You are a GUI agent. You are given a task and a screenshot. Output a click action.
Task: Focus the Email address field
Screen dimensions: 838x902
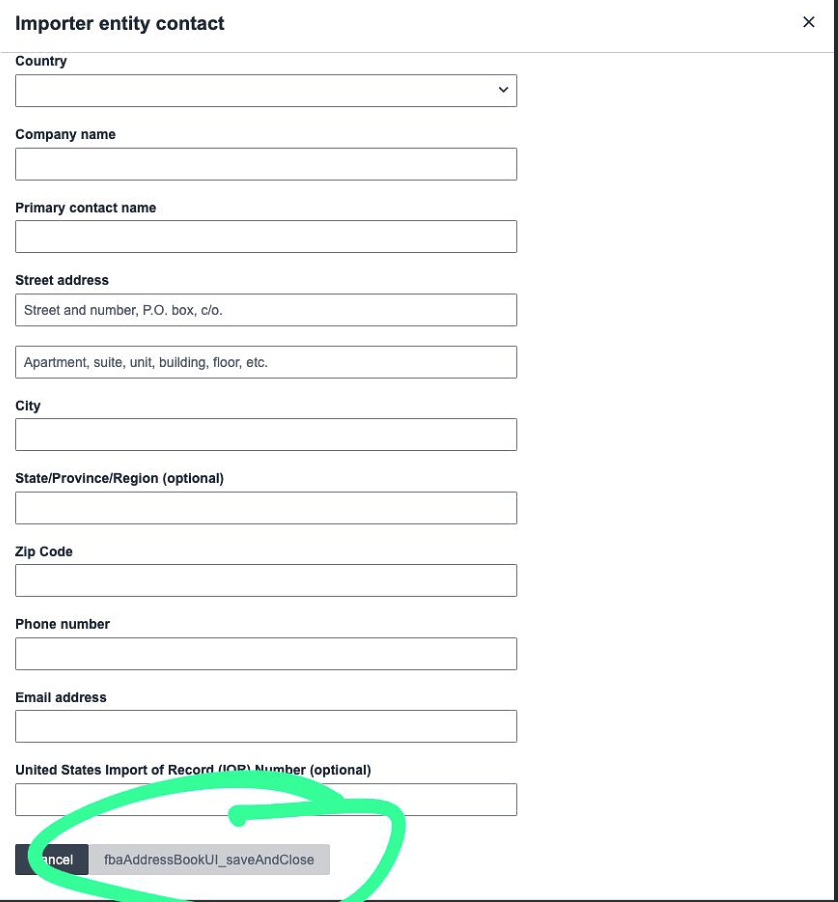point(266,726)
